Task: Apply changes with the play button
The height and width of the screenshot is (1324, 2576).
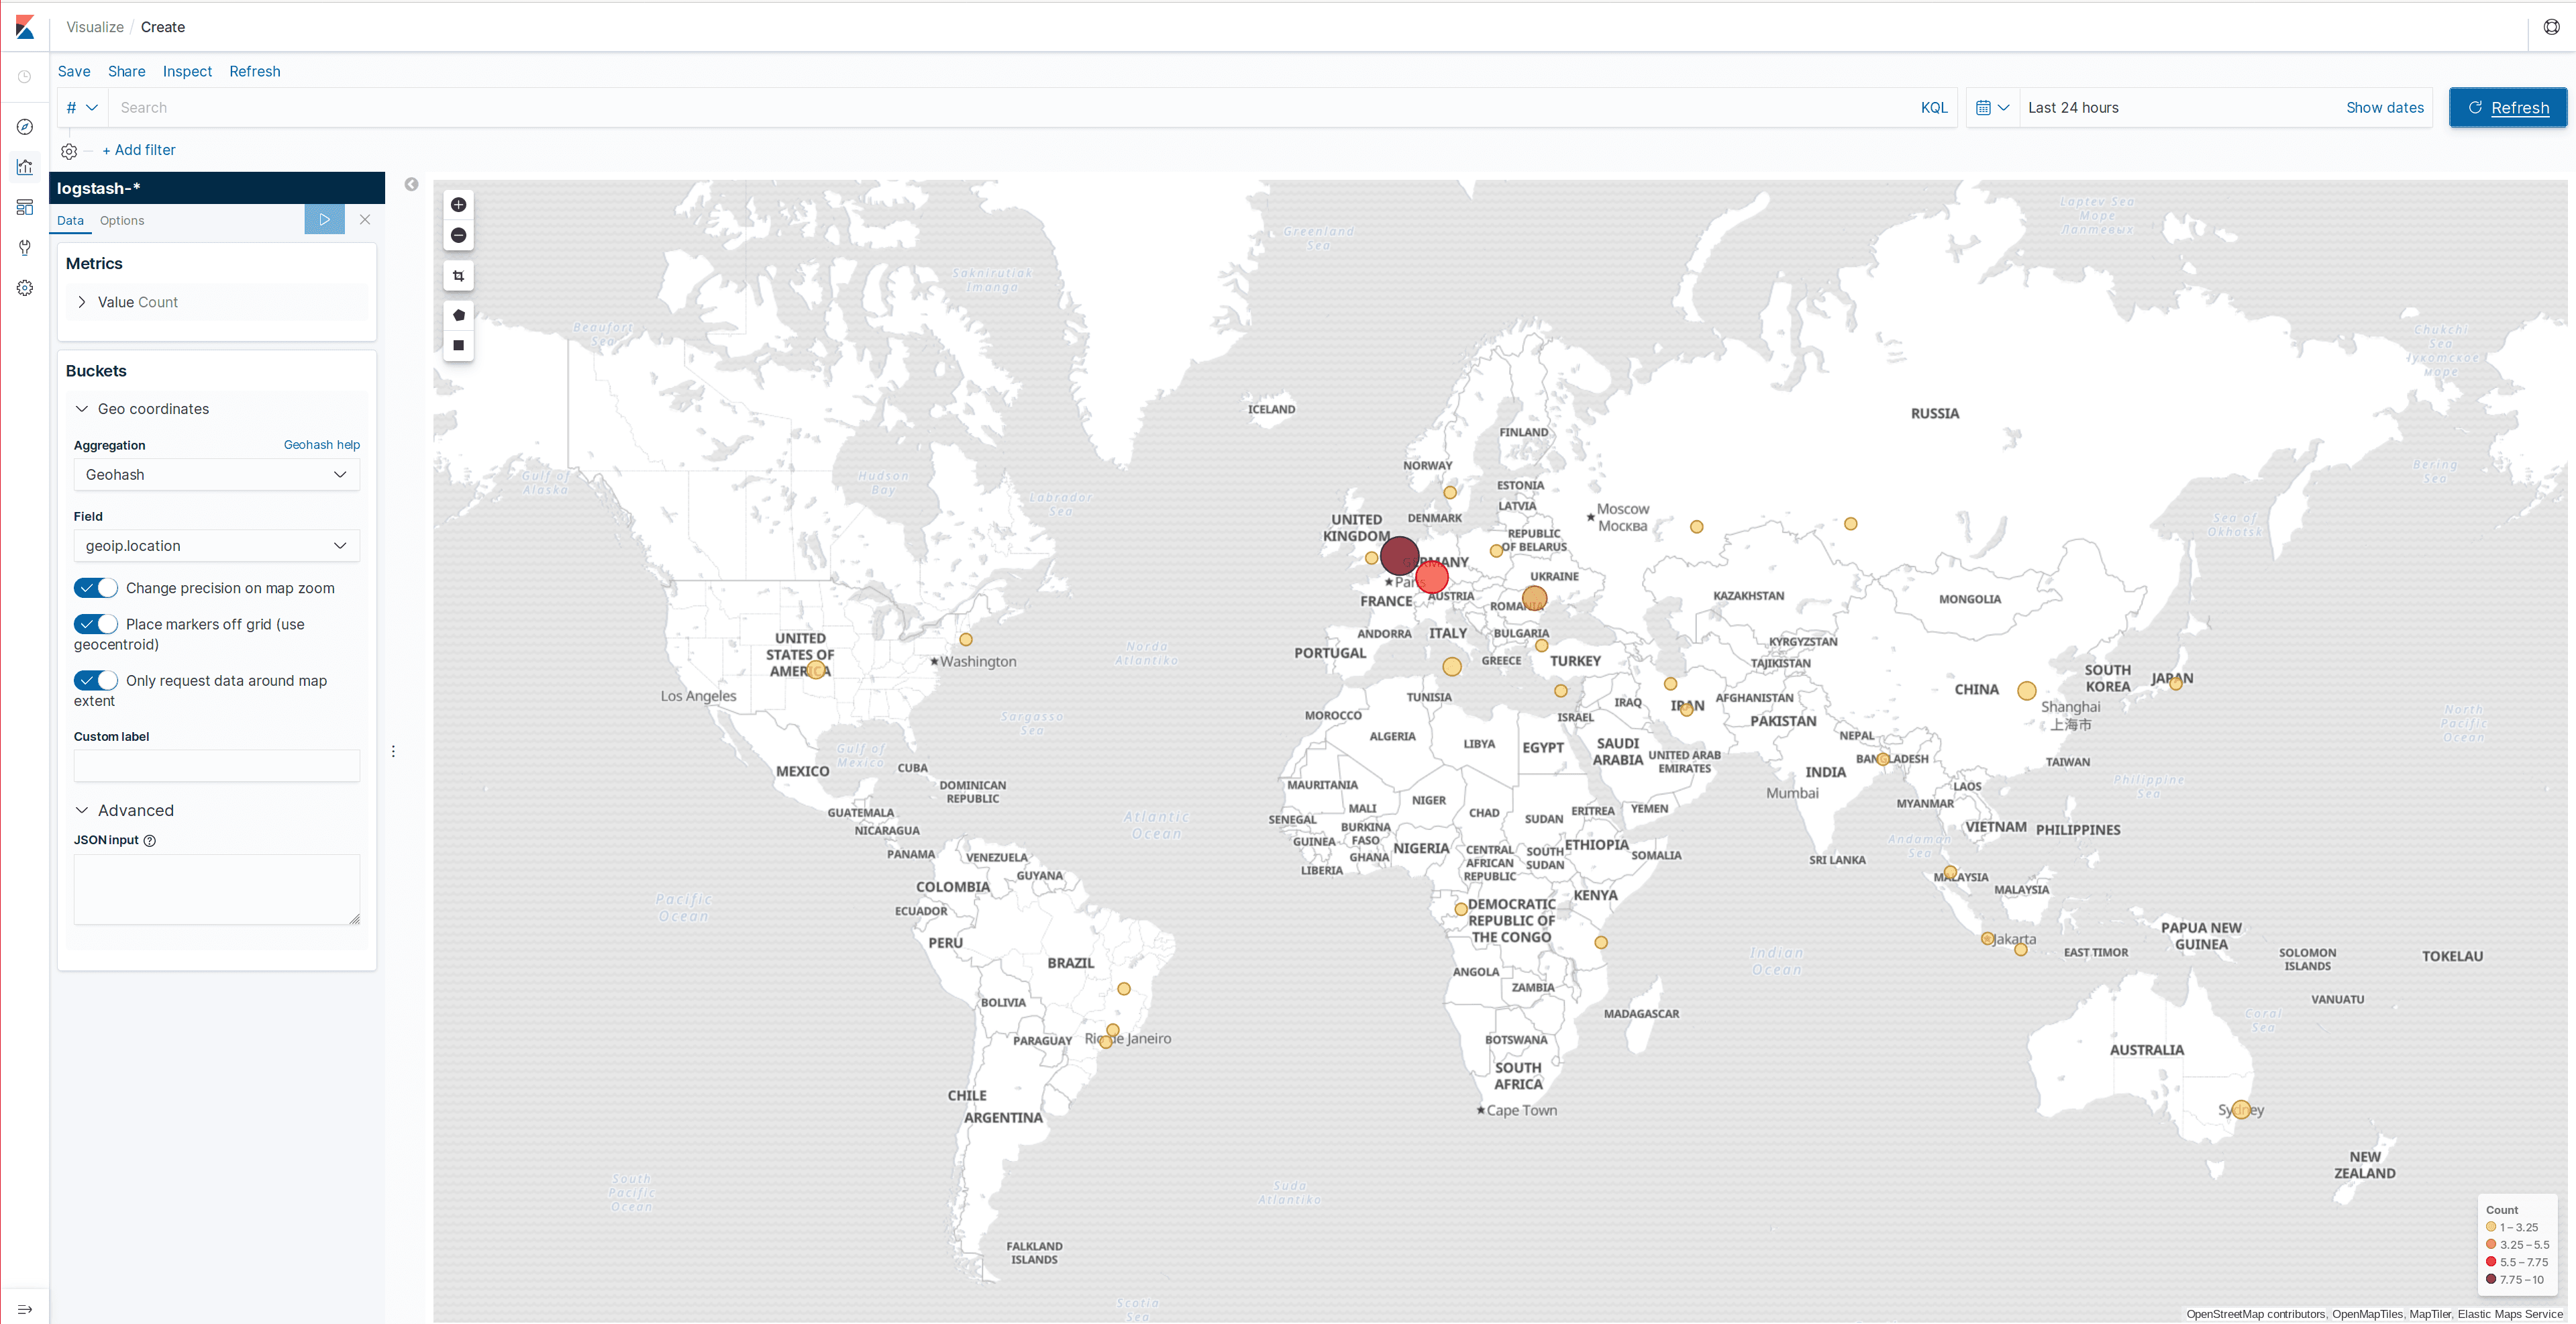Action: (x=324, y=219)
